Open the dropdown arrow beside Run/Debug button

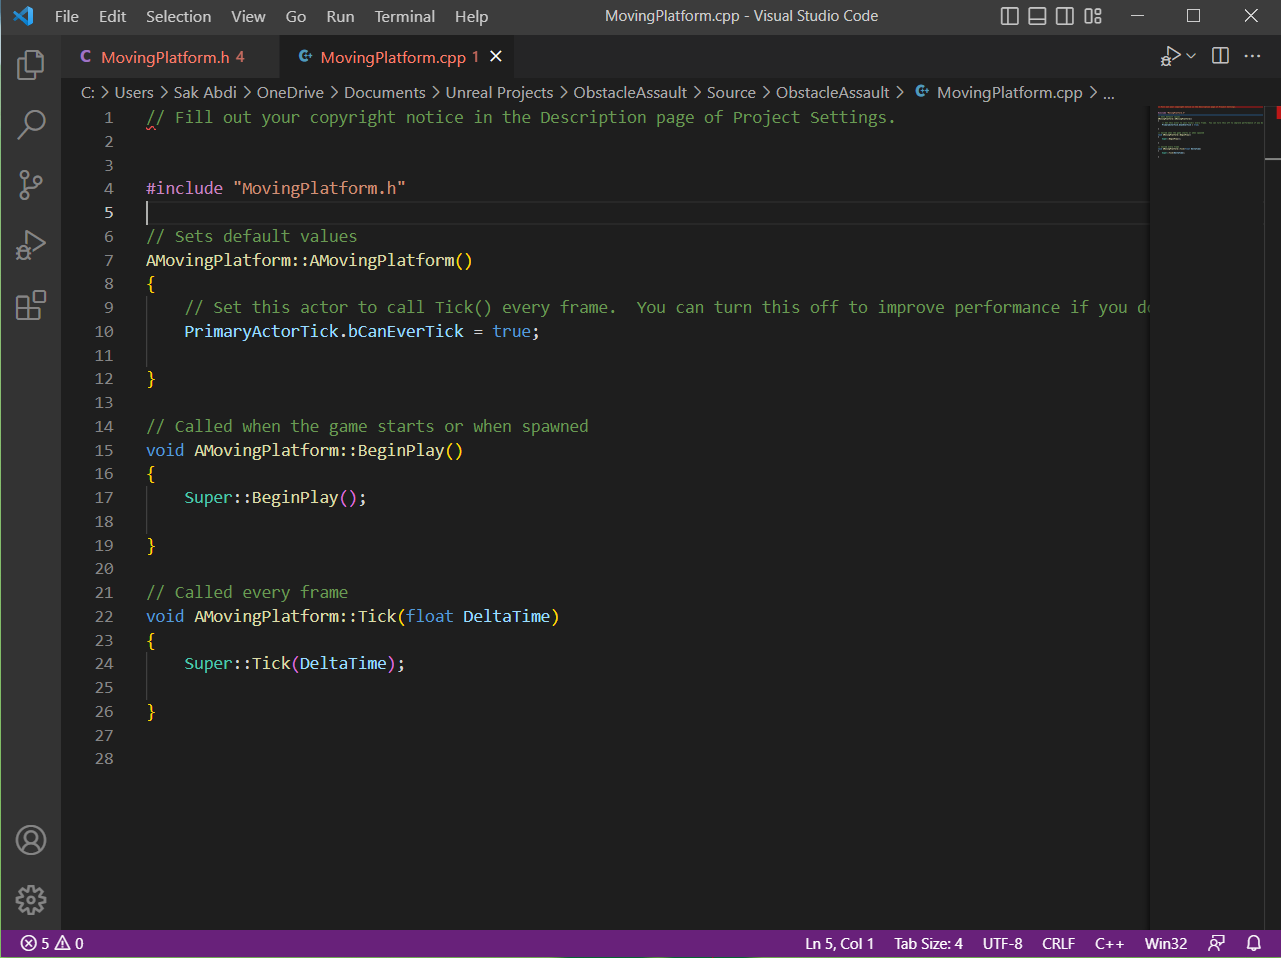pyautogui.click(x=1191, y=56)
